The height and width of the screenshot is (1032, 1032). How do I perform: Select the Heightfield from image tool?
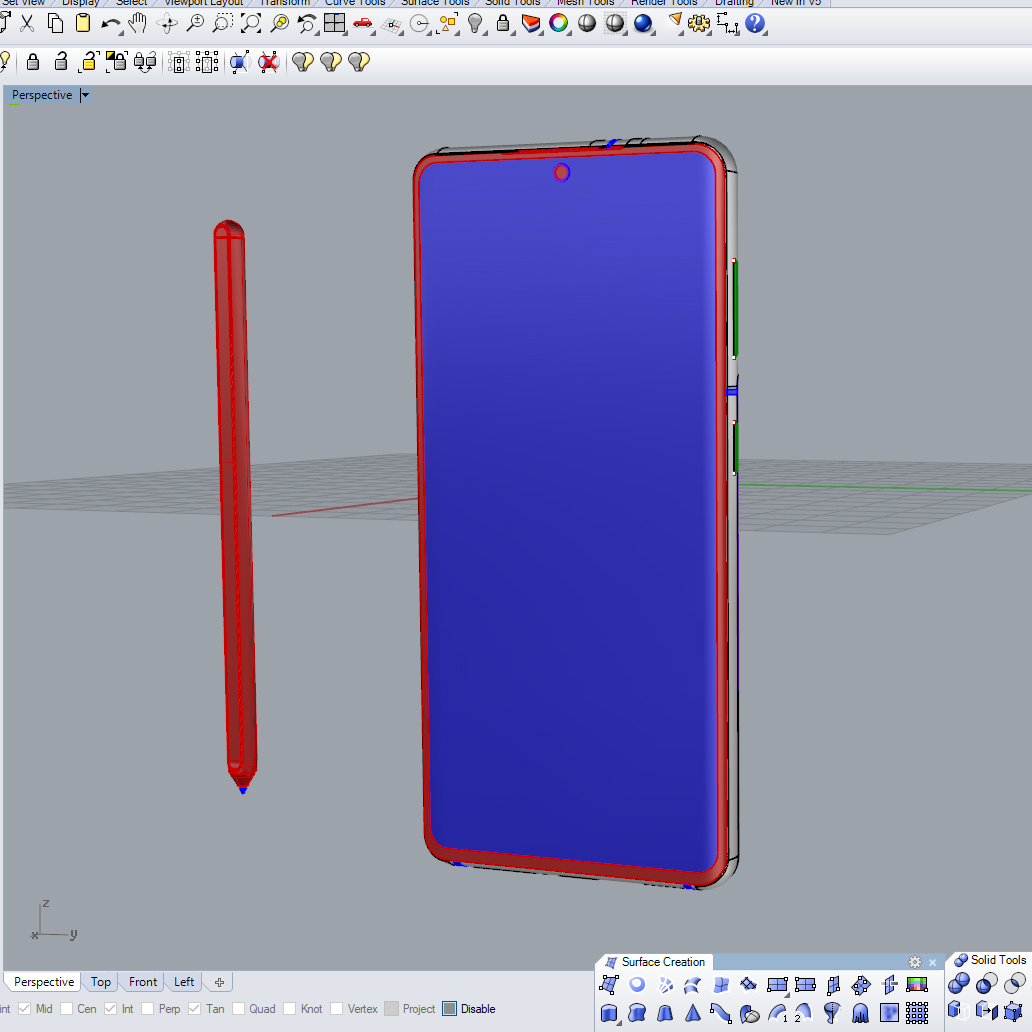coord(889,1013)
